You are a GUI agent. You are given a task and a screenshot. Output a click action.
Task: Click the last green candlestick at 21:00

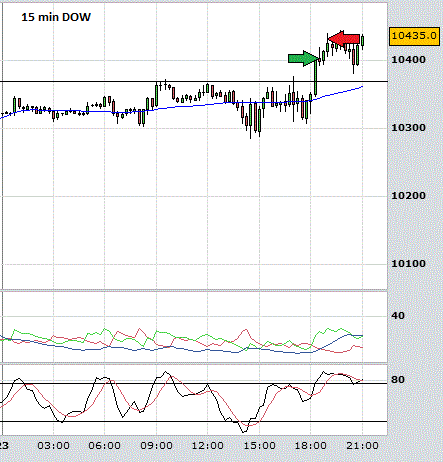pos(362,41)
